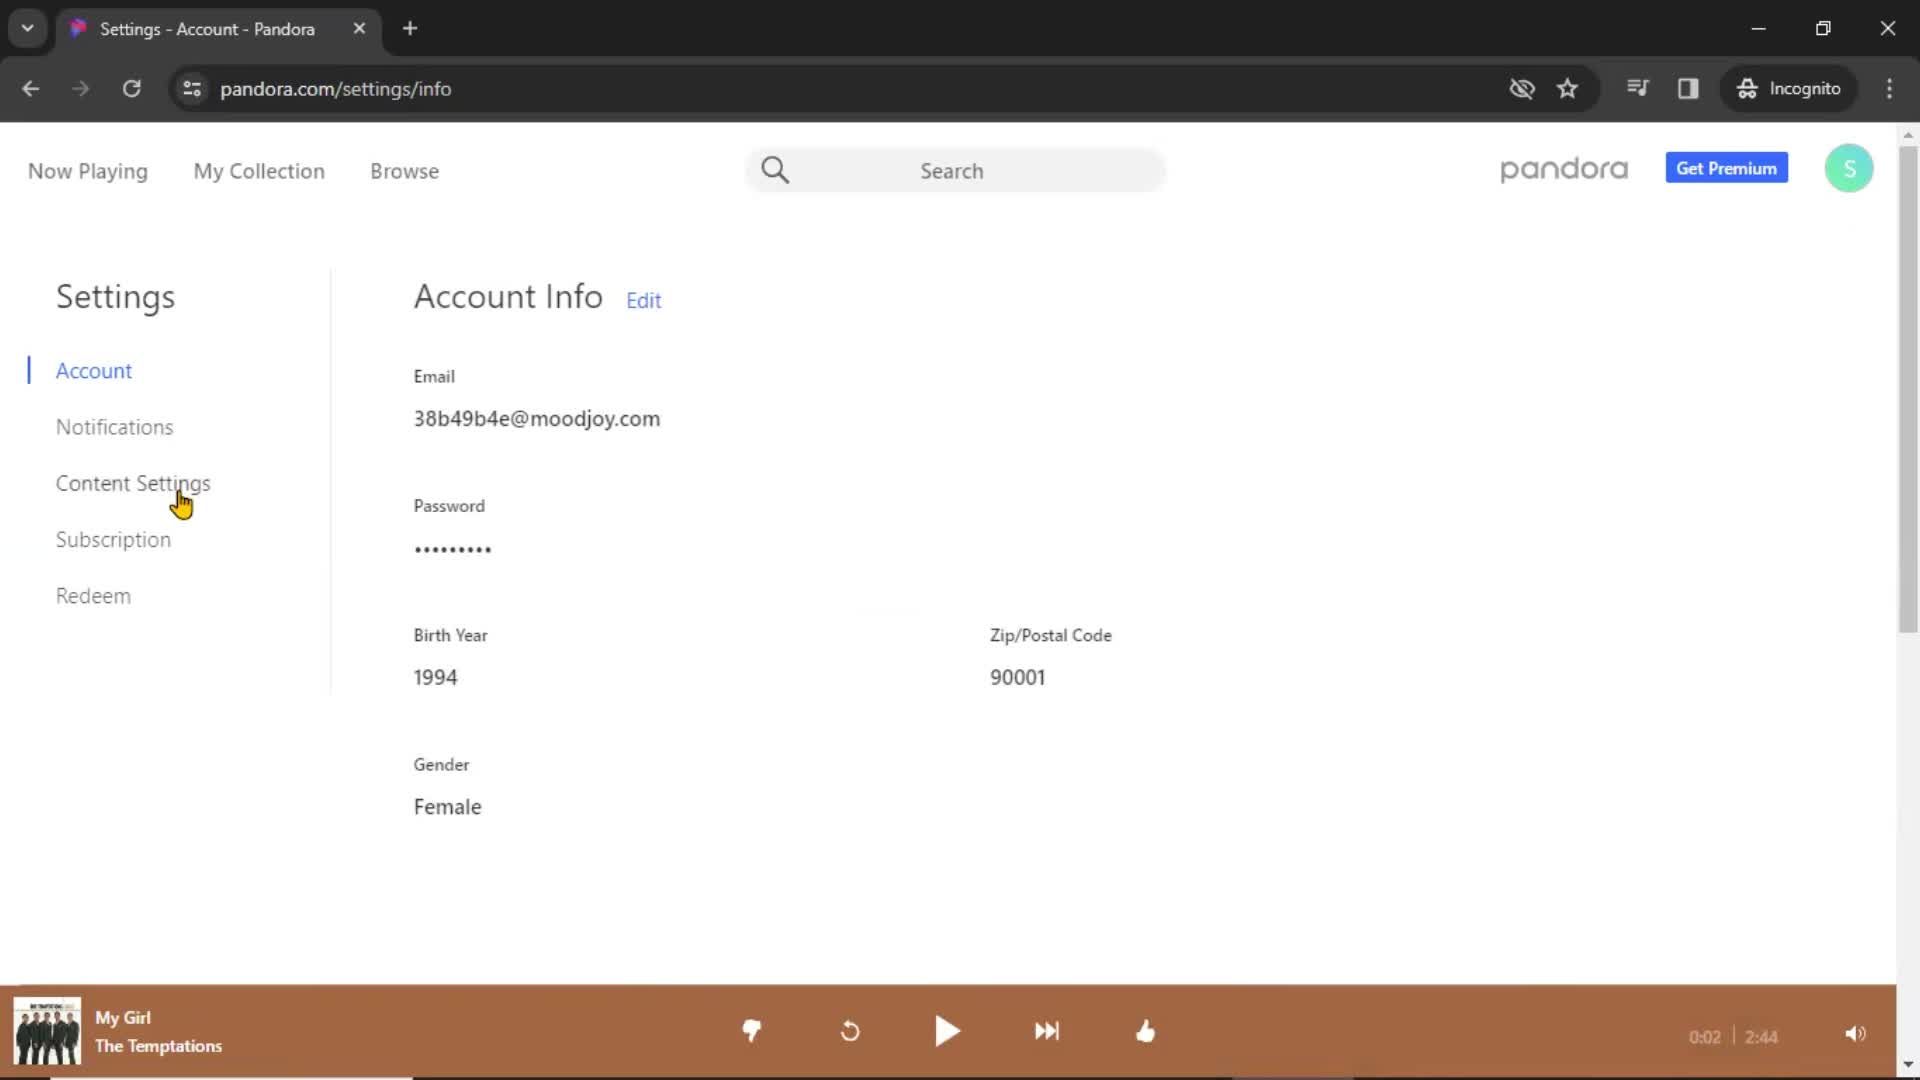Click the My Girl song title
This screenshot has width=1920, height=1080.
click(123, 1018)
